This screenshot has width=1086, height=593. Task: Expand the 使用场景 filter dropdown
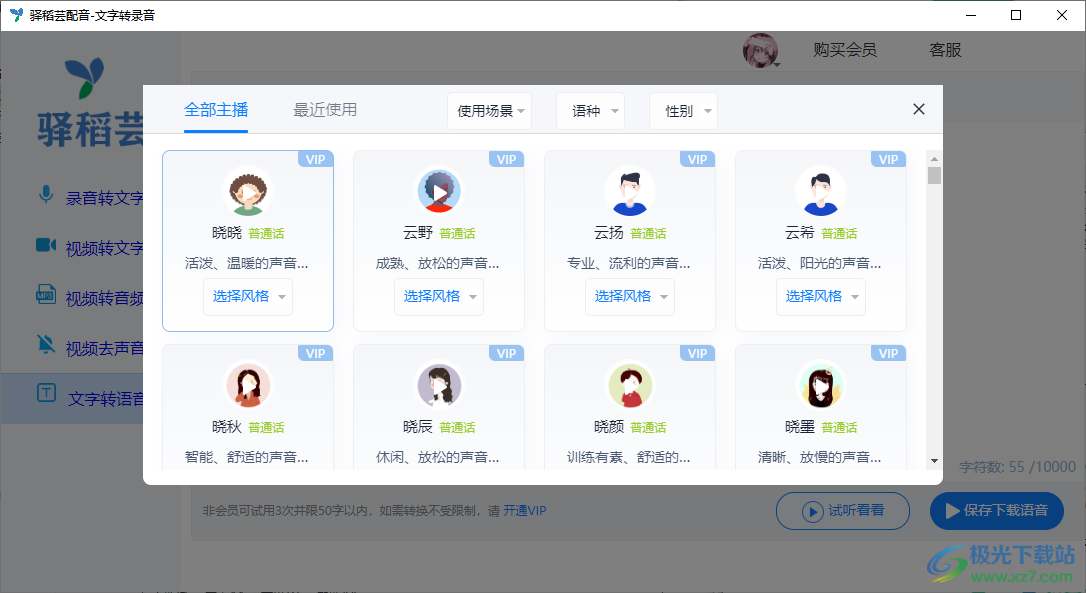[x=489, y=111]
